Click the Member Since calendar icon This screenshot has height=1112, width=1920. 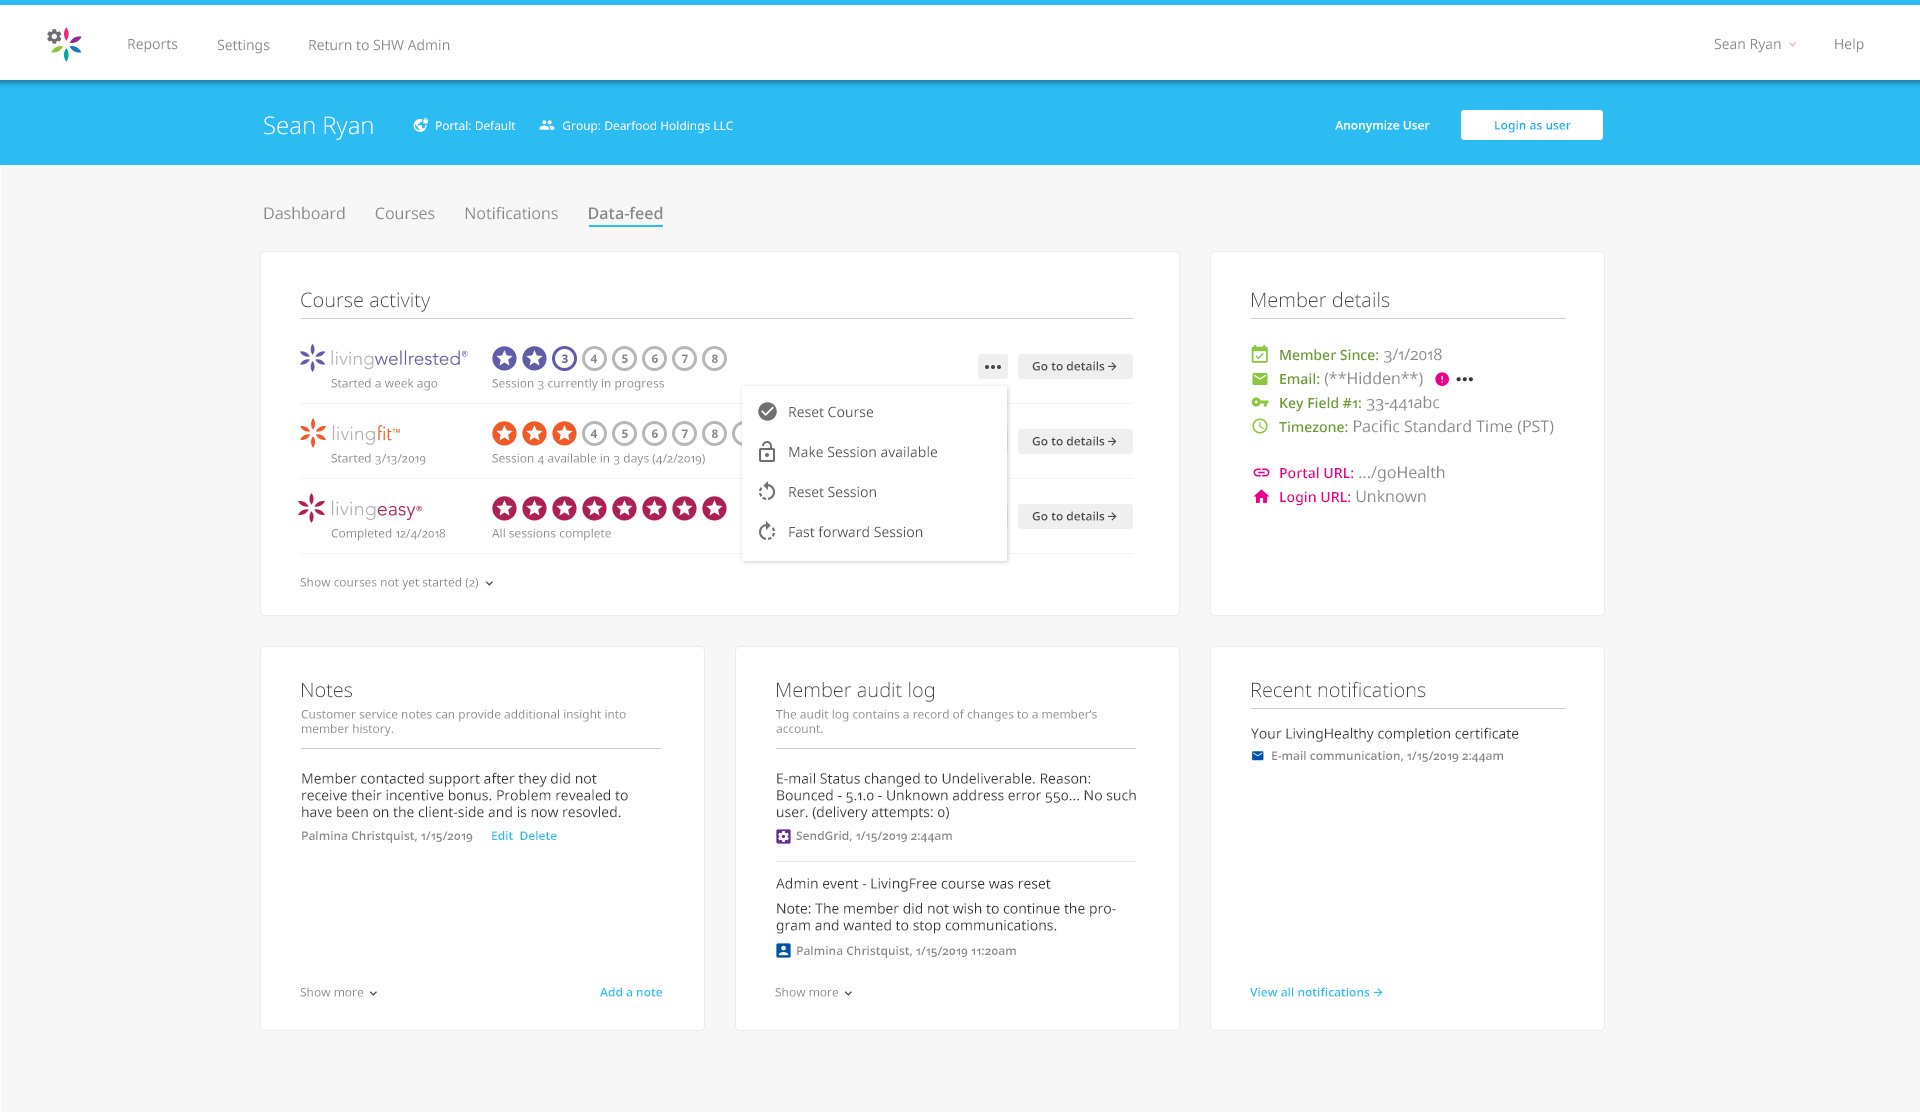1258,355
